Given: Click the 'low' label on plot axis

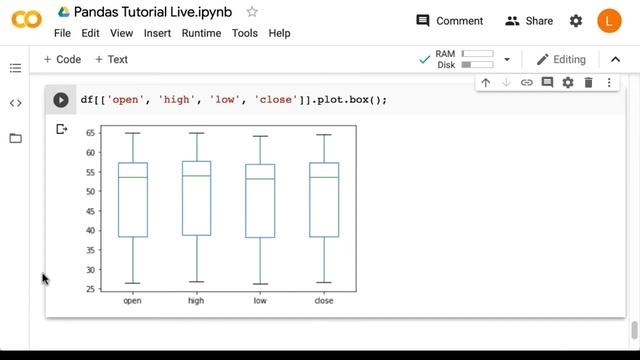Looking at the screenshot, I should [x=260, y=301].
